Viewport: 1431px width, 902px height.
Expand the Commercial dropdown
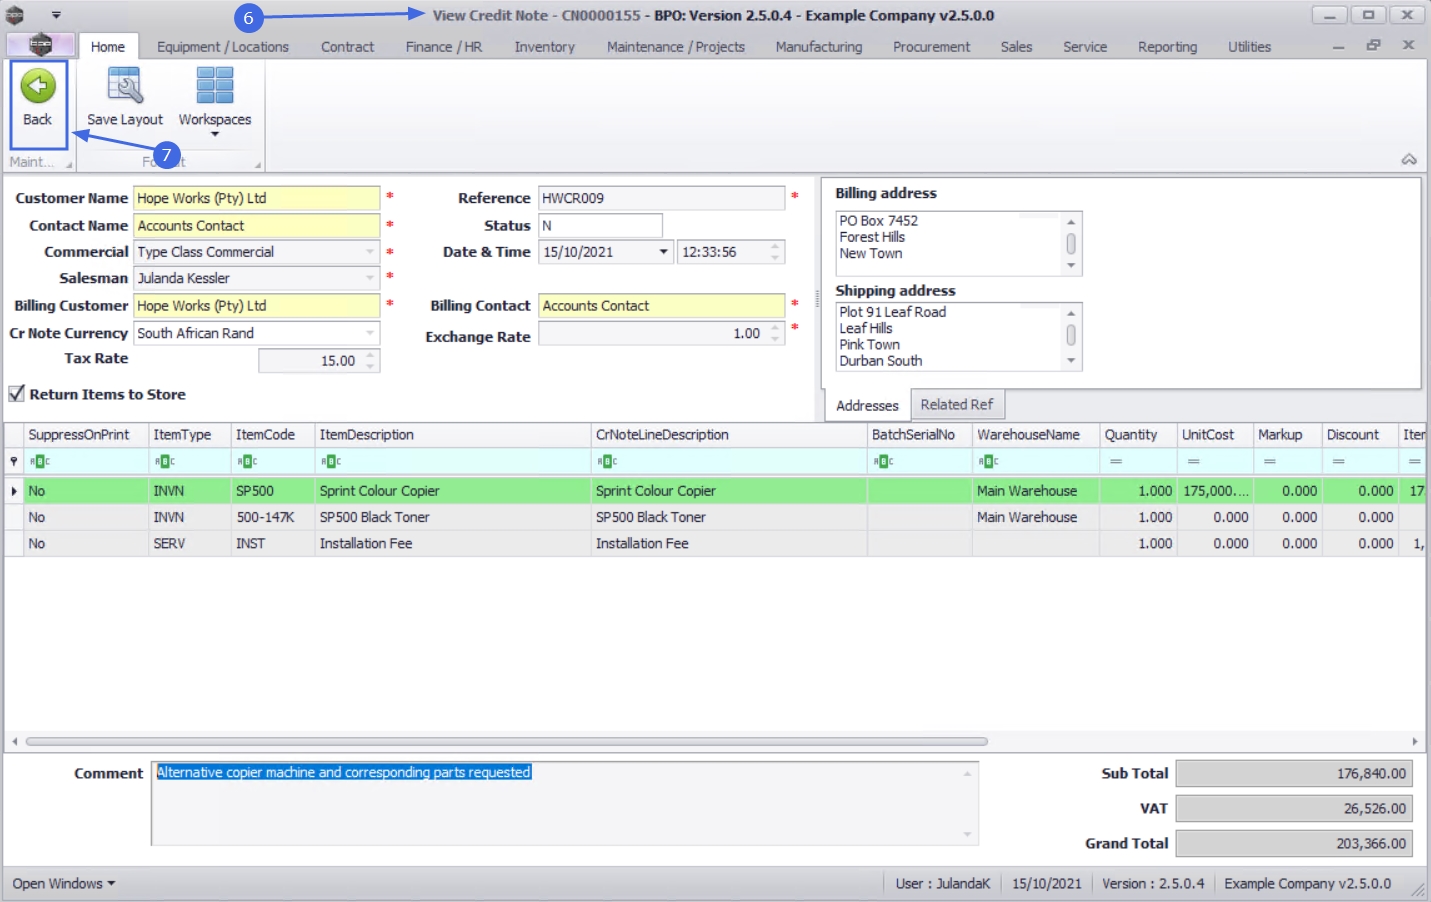click(x=370, y=252)
